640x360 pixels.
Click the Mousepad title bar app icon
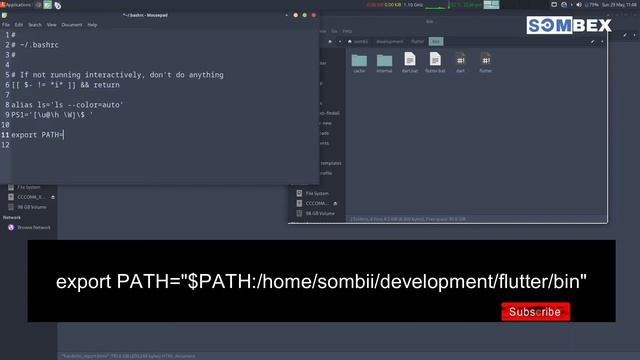pos(4,16)
